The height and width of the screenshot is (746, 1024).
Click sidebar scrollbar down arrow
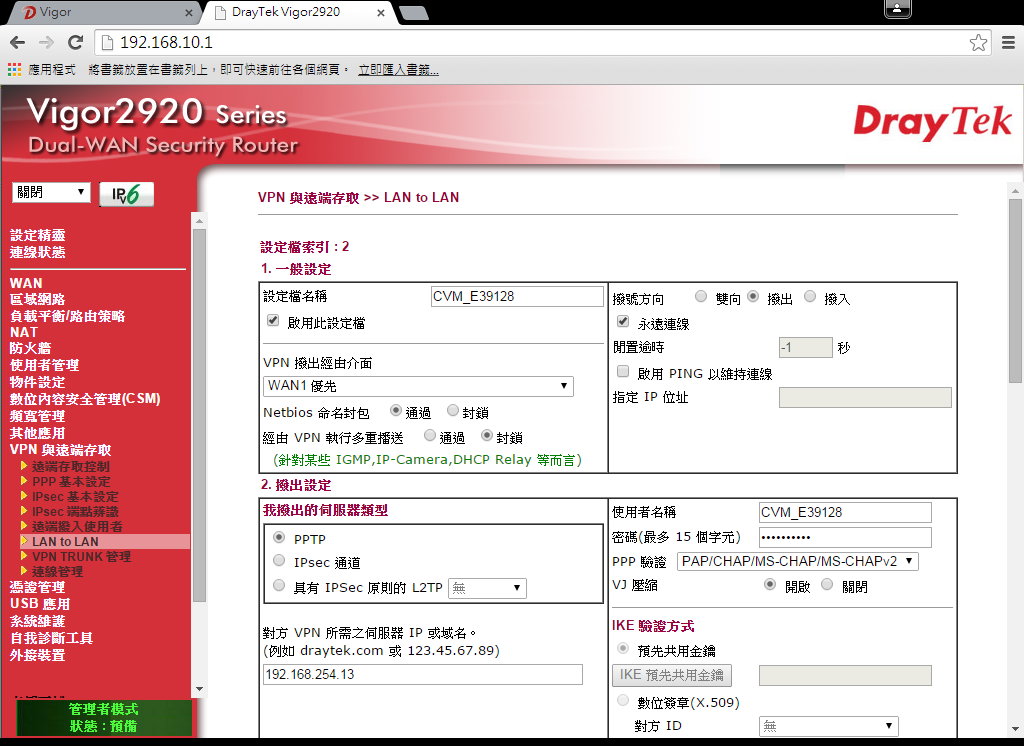click(199, 689)
